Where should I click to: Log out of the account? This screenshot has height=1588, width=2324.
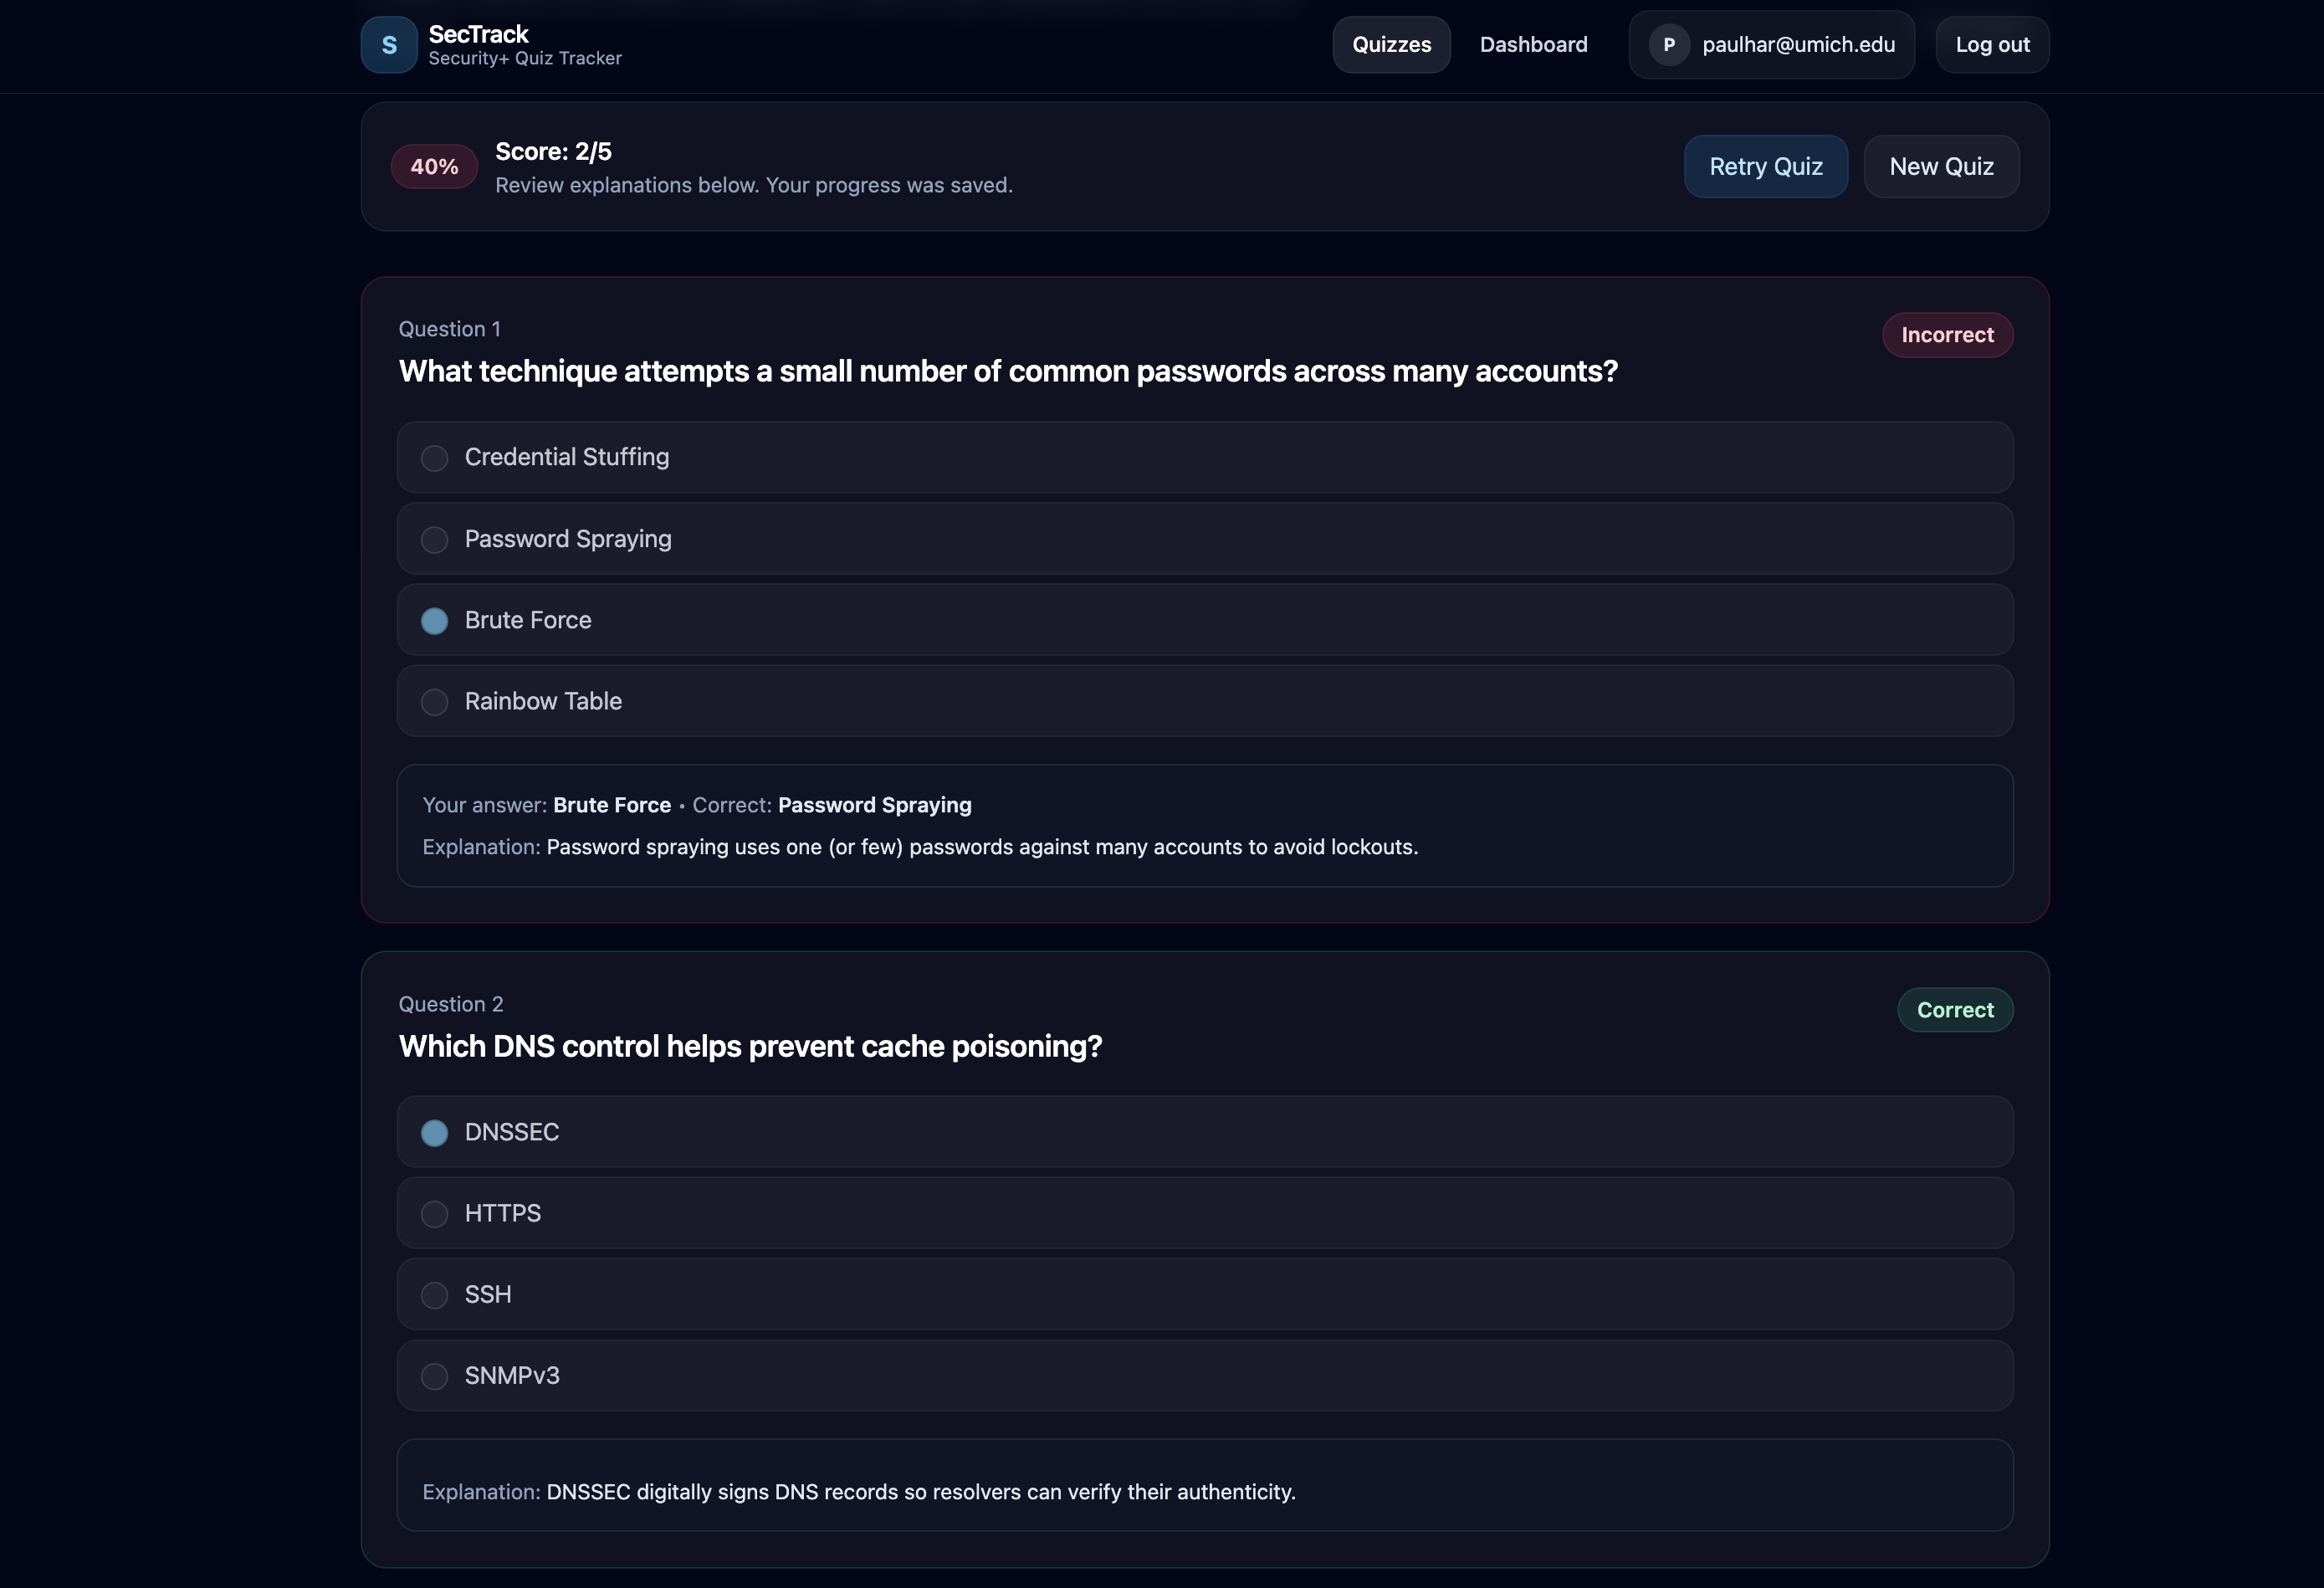coord(1991,44)
